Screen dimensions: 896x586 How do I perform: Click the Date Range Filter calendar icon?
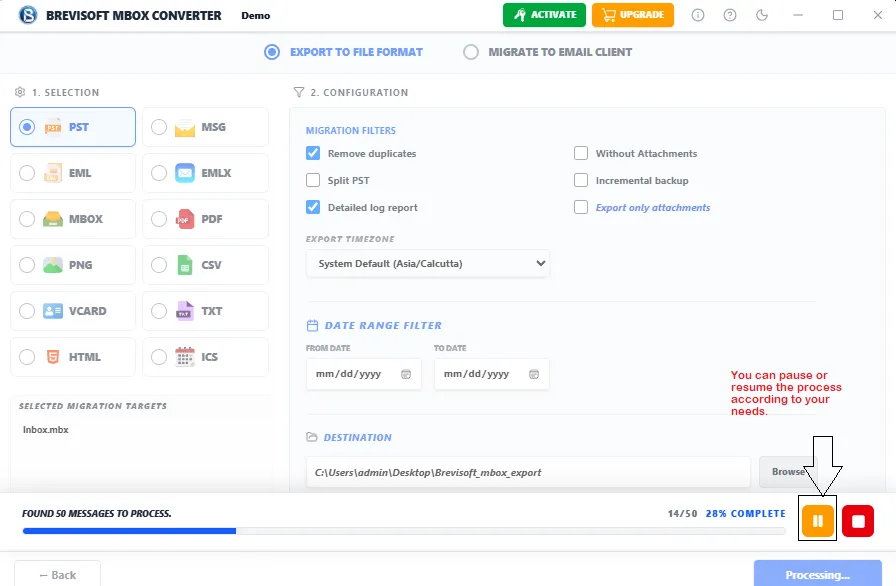pyautogui.click(x=312, y=326)
